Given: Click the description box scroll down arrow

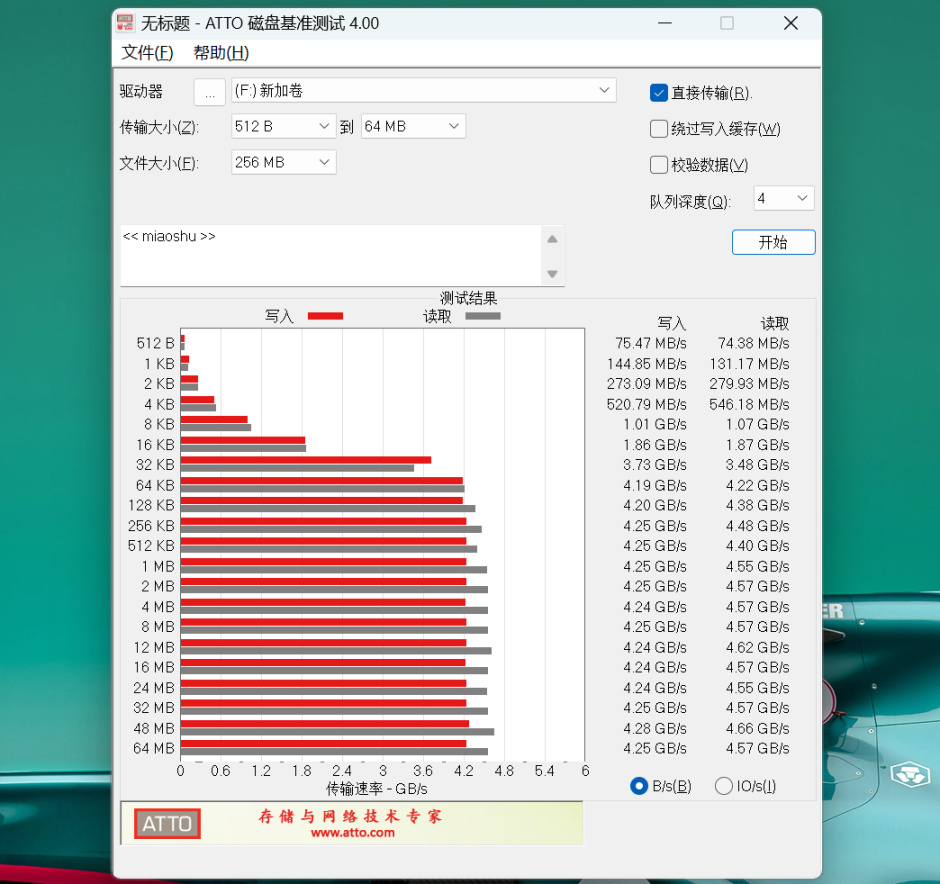Looking at the screenshot, I should pyautogui.click(x=552, y=274).
